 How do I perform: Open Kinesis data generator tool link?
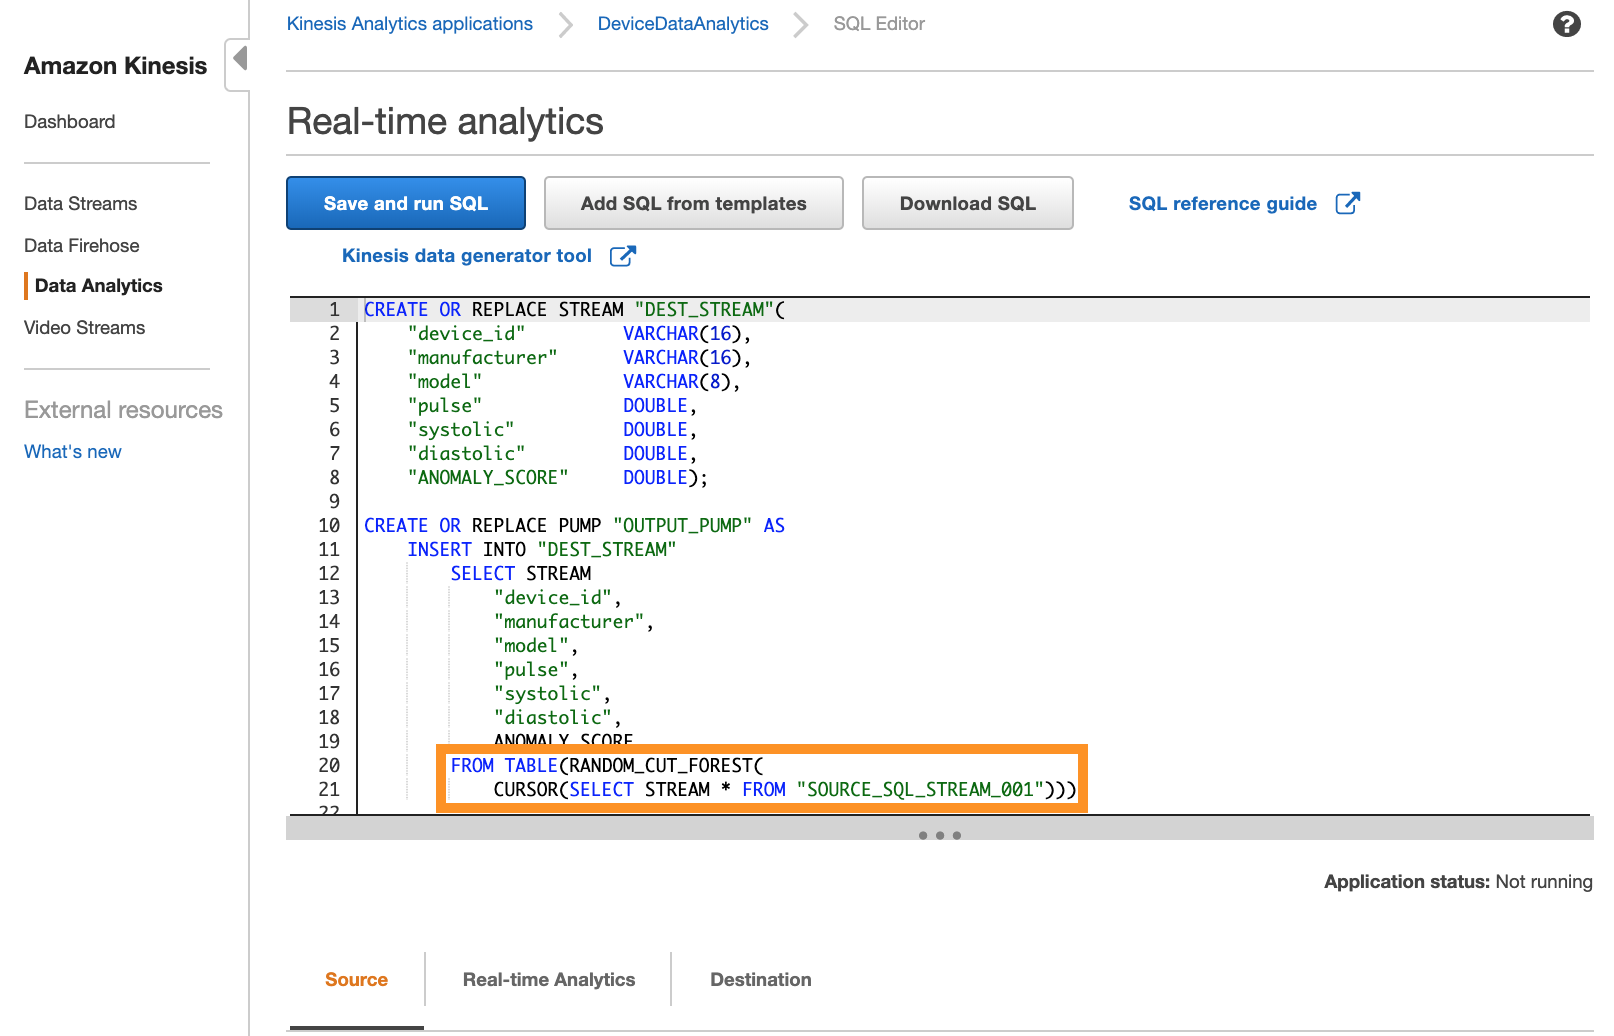click(467, 256)
